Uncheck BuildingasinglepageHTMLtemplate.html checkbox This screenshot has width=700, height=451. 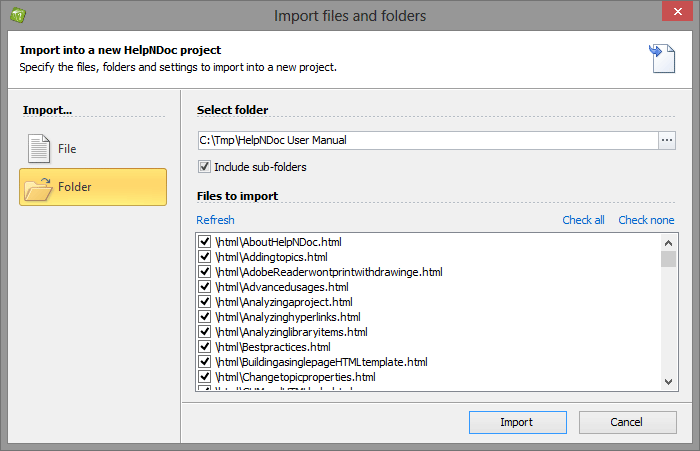(x=204, y=362)
